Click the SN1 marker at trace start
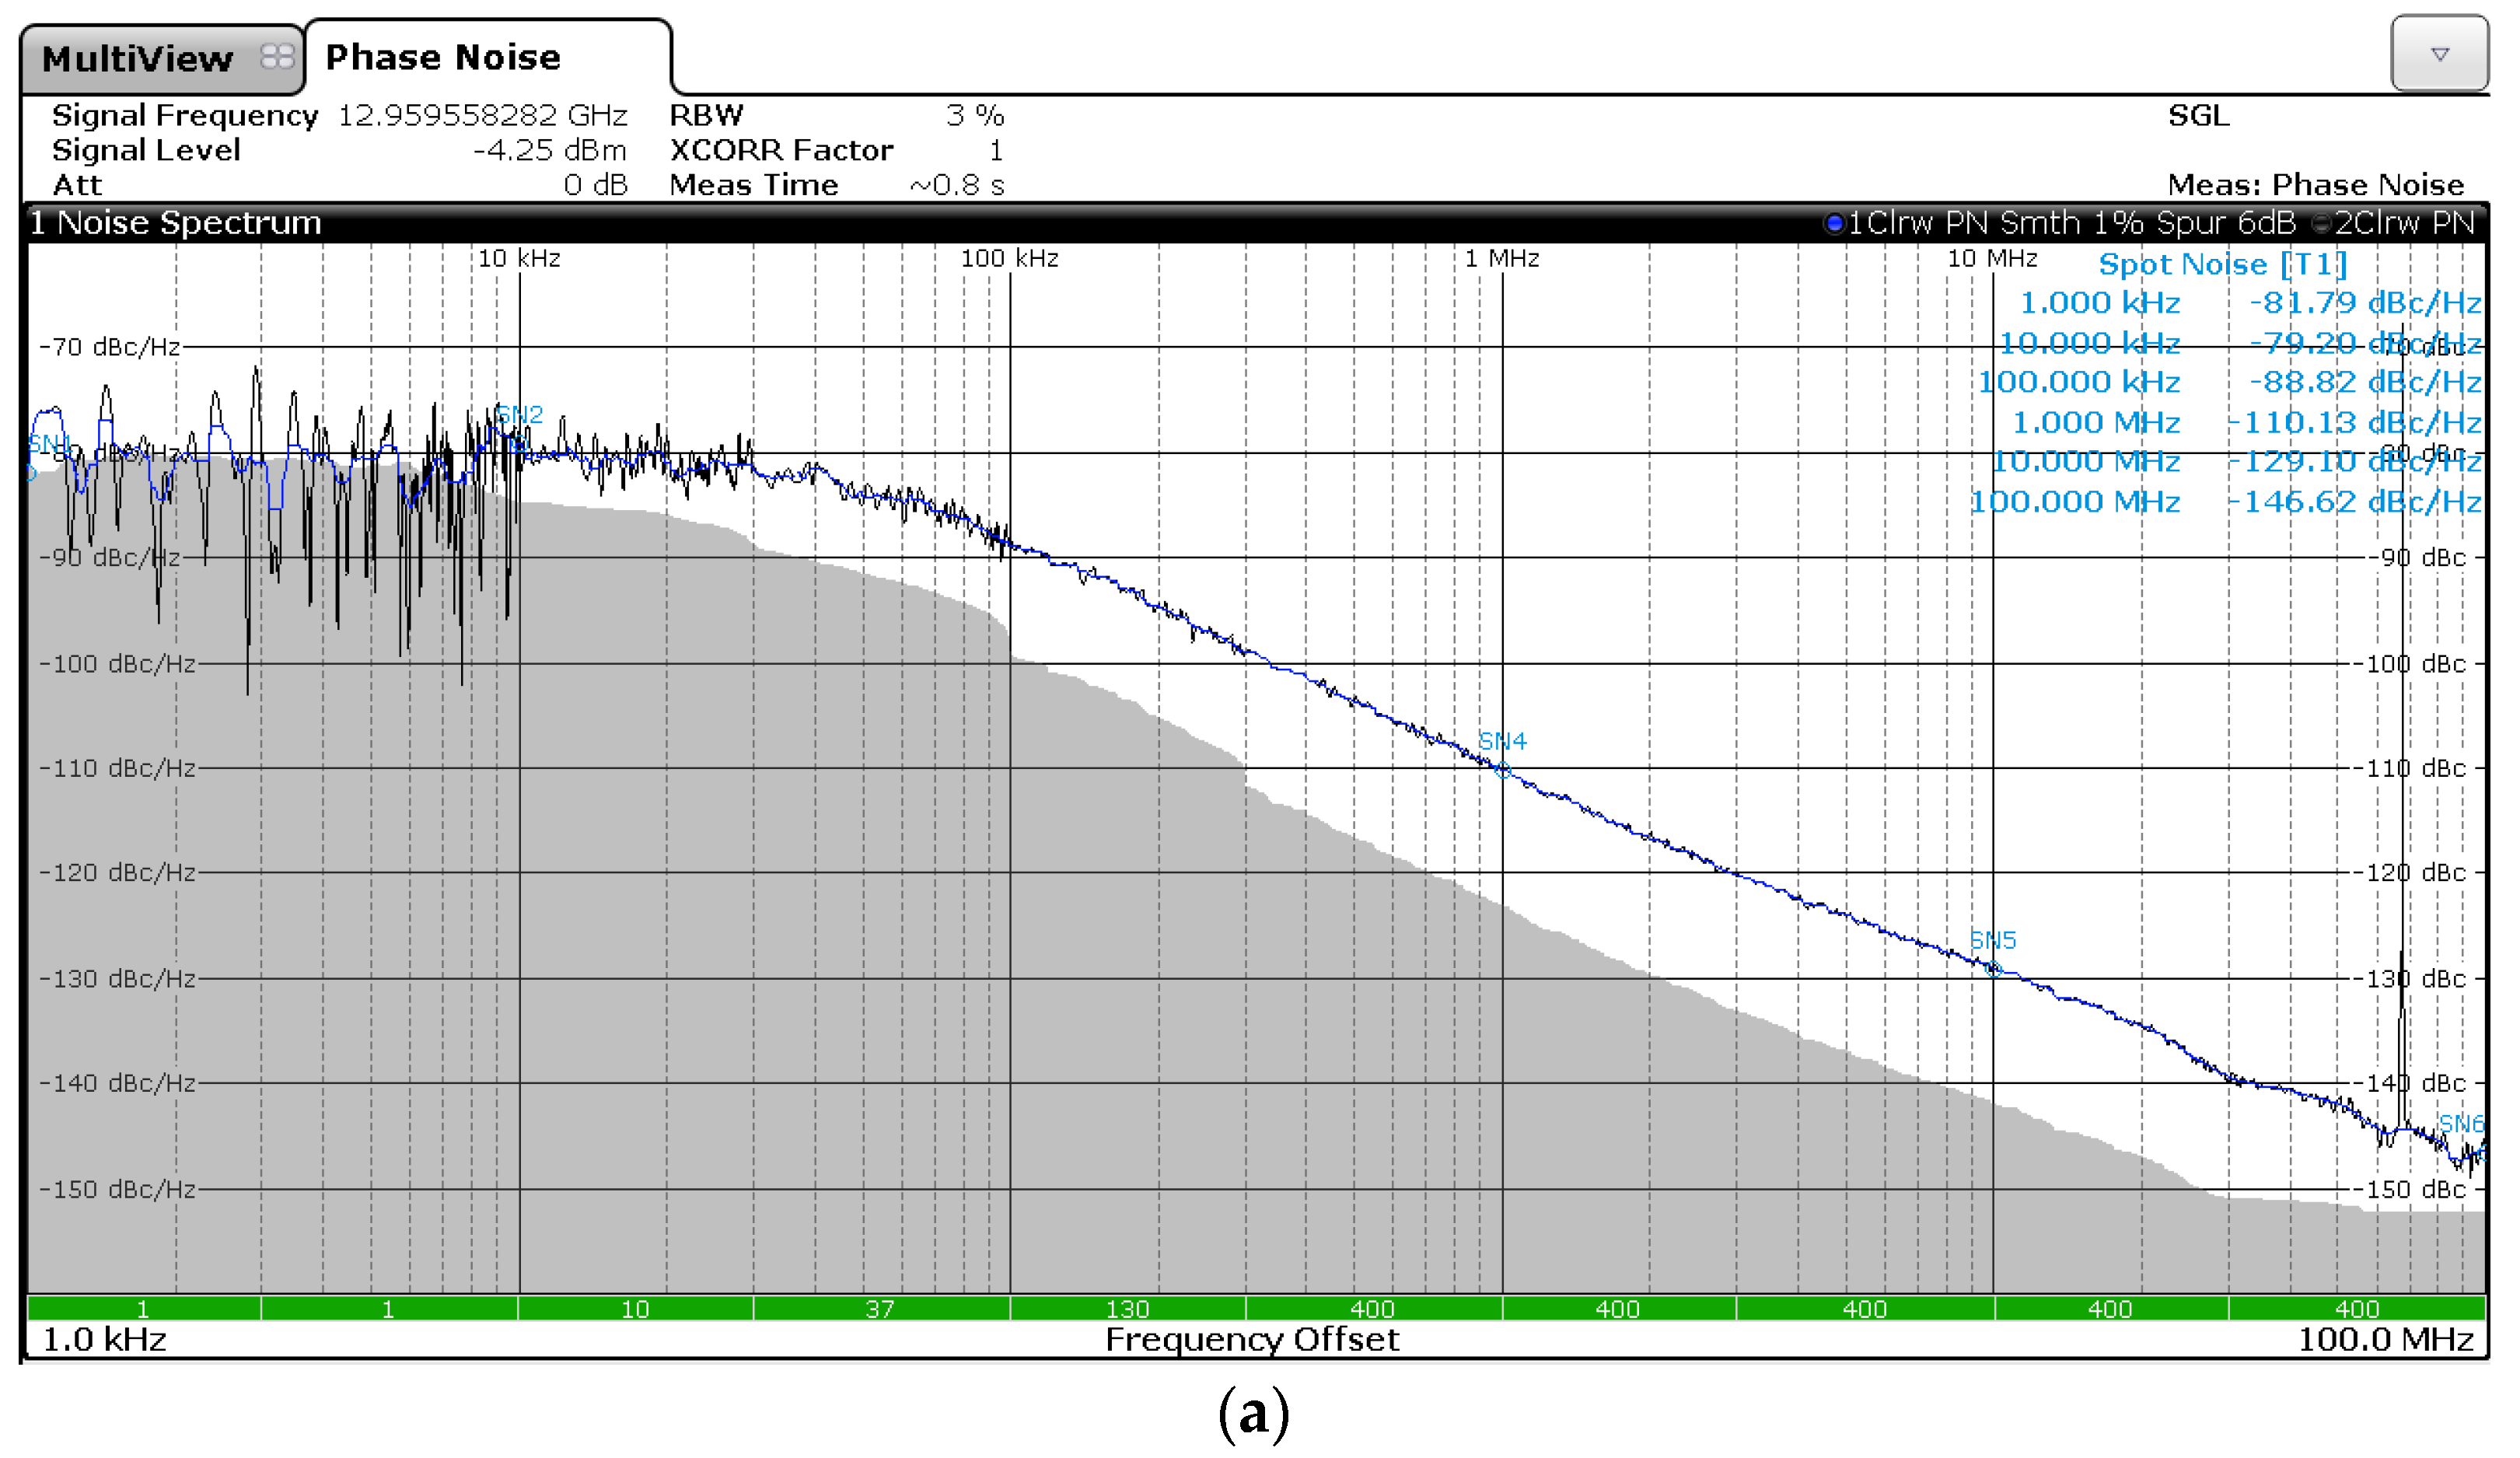Screen dimensions: 2520x1458 [x=48, y=443]
